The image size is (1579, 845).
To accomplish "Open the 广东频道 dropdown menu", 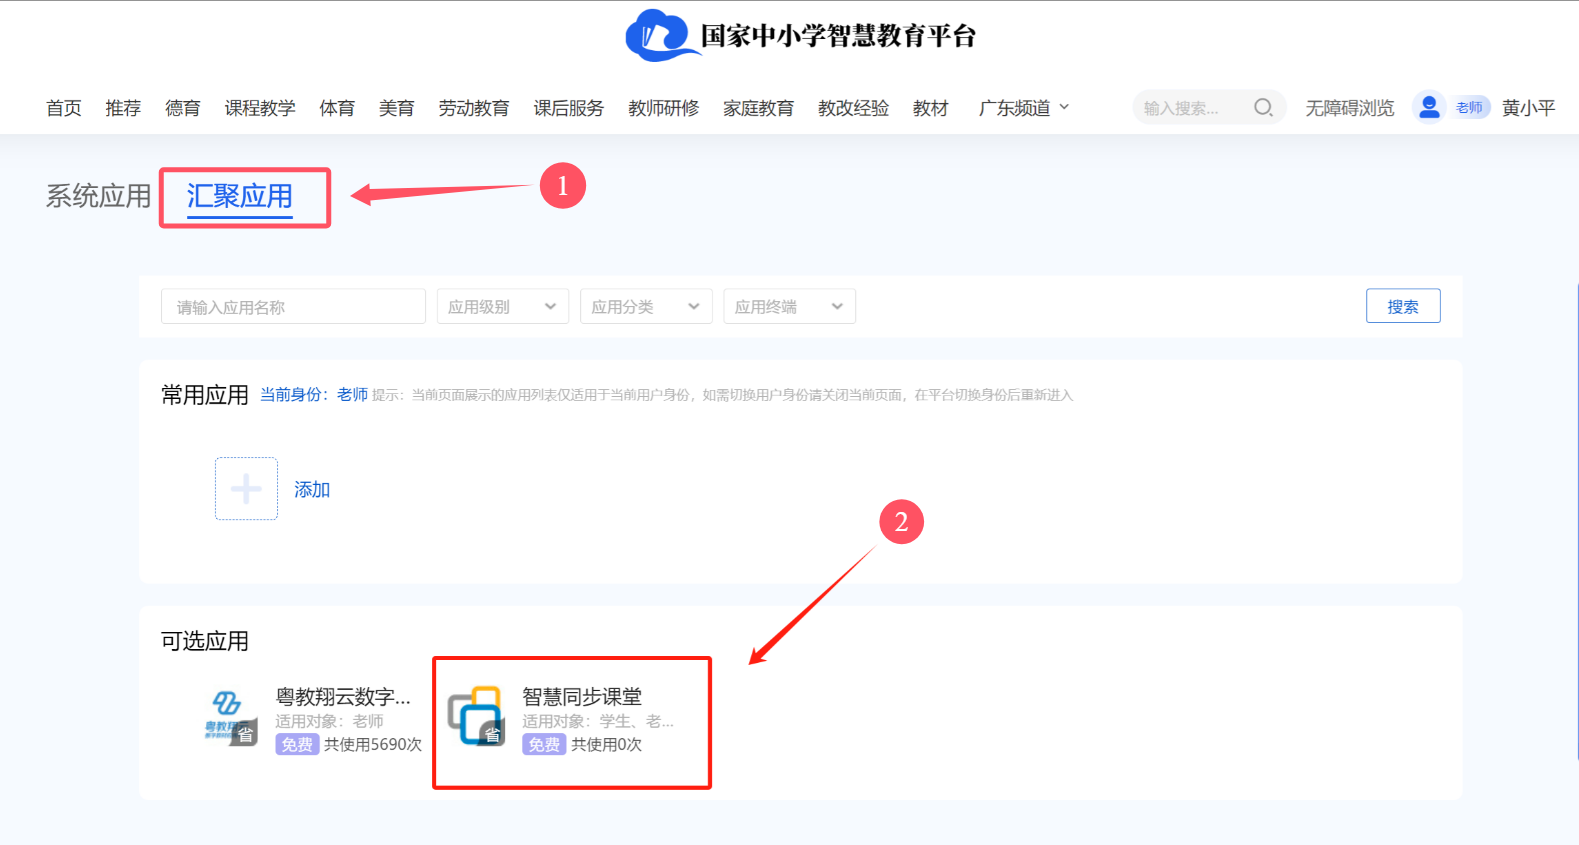I will (1023, 108).
